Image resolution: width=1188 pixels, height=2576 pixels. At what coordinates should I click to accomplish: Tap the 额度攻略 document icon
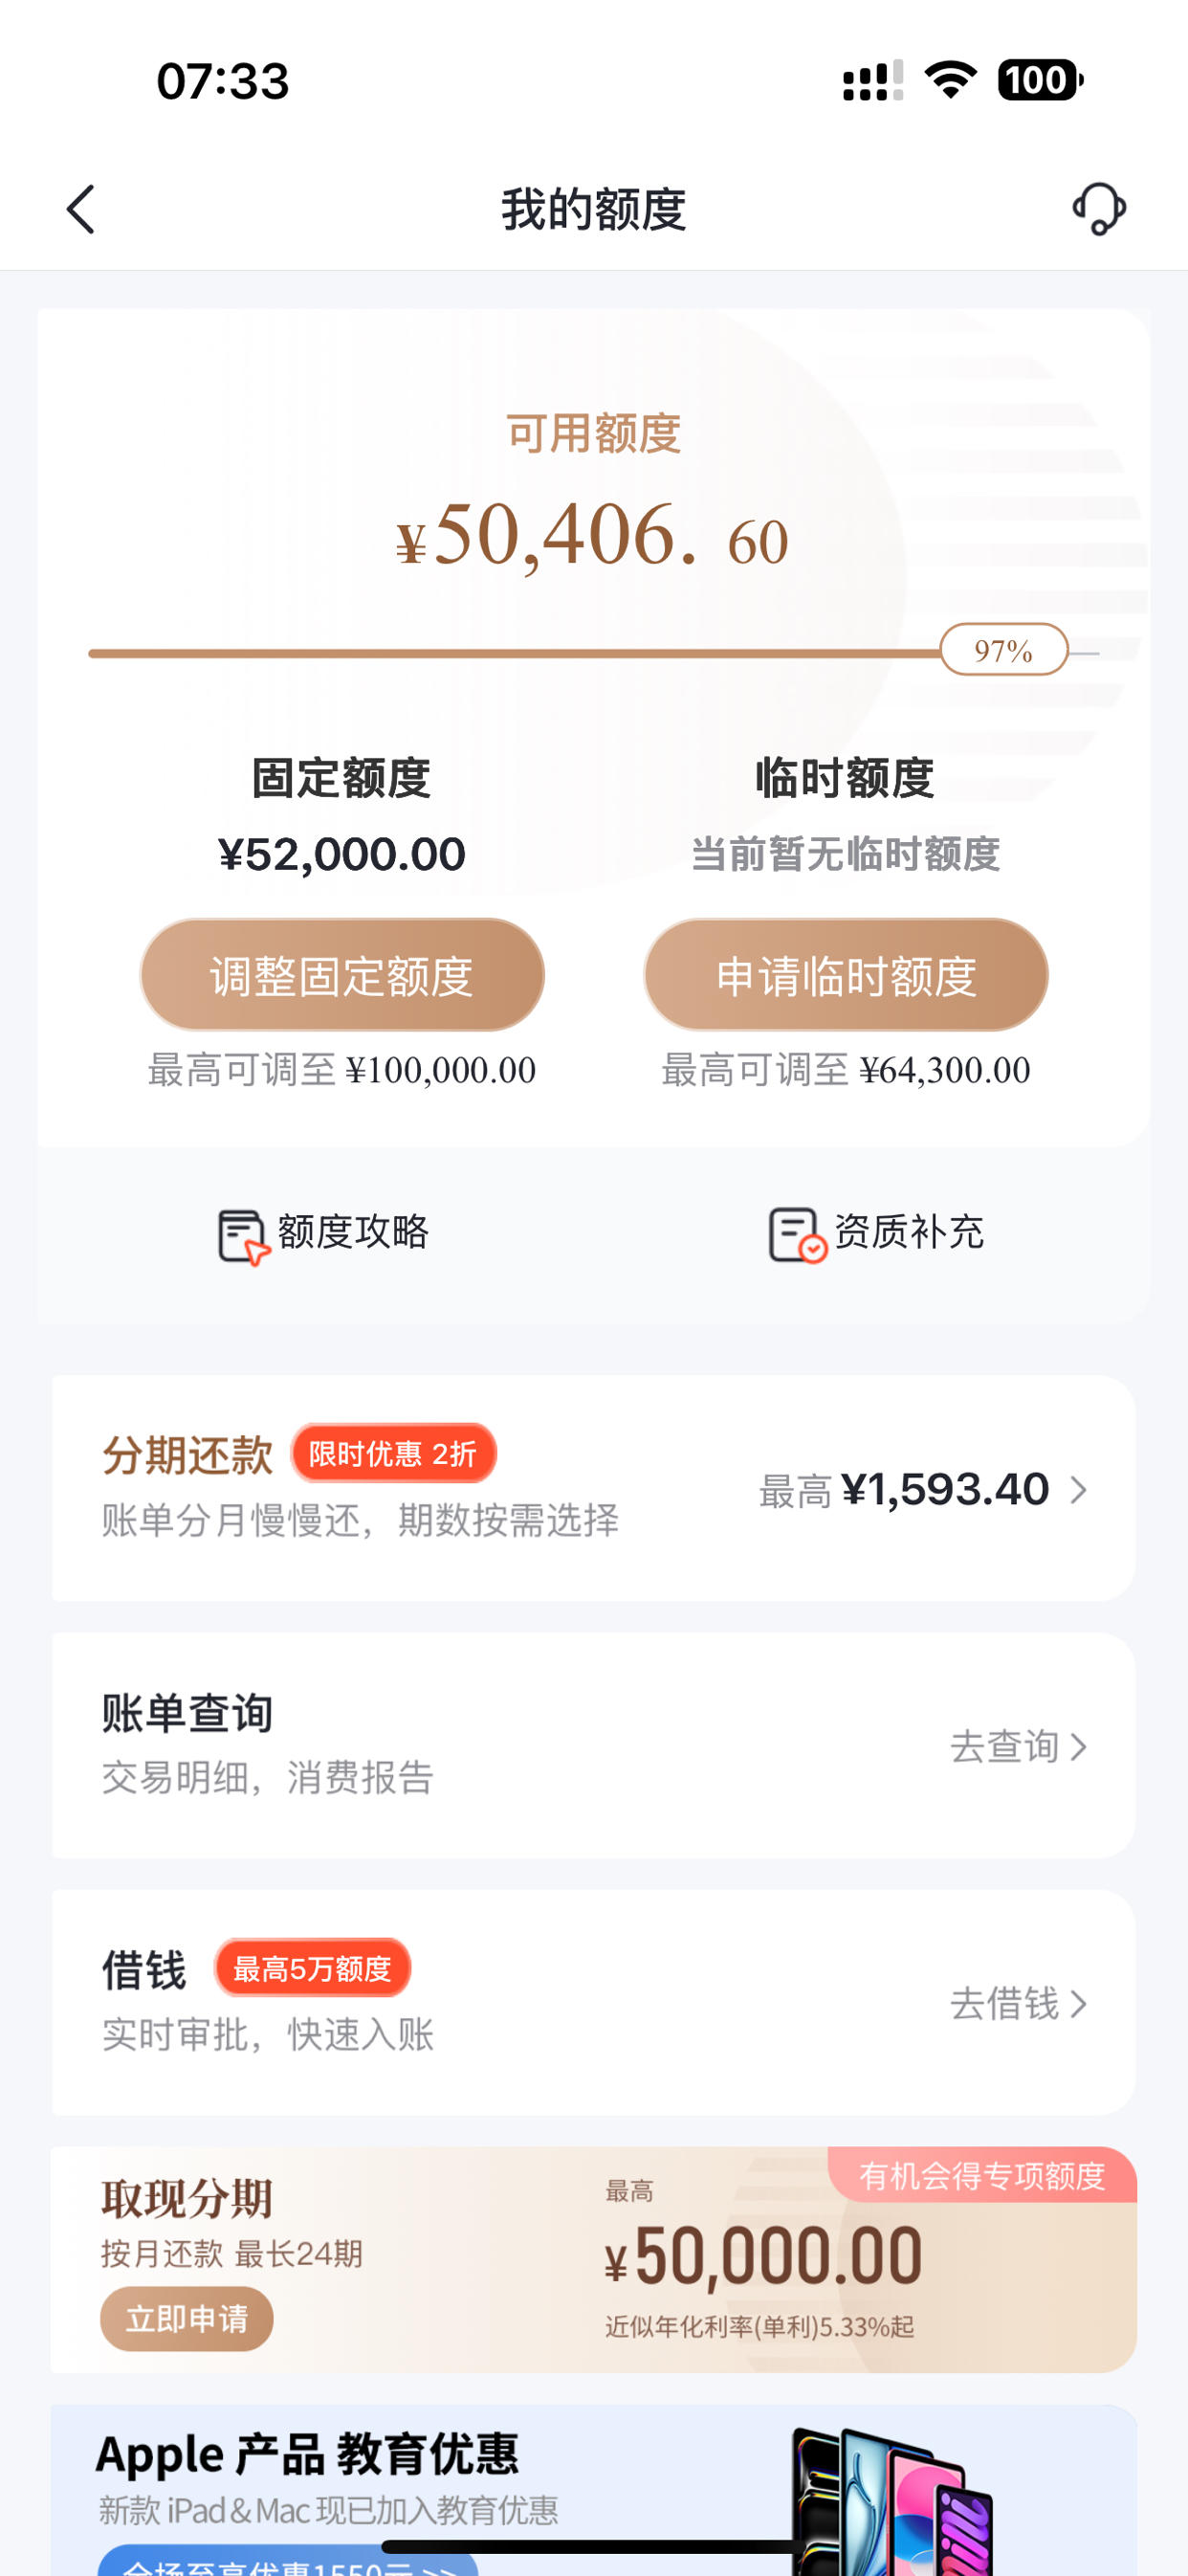pyautogui.click(x=243, y=1236)
